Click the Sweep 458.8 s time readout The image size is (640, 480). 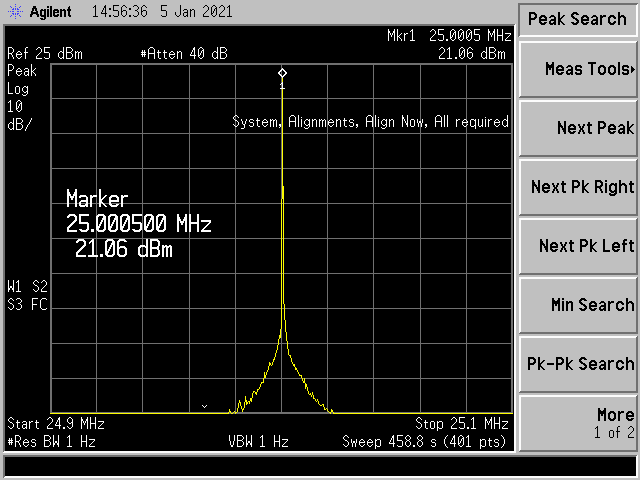click(x=425, y=441)
